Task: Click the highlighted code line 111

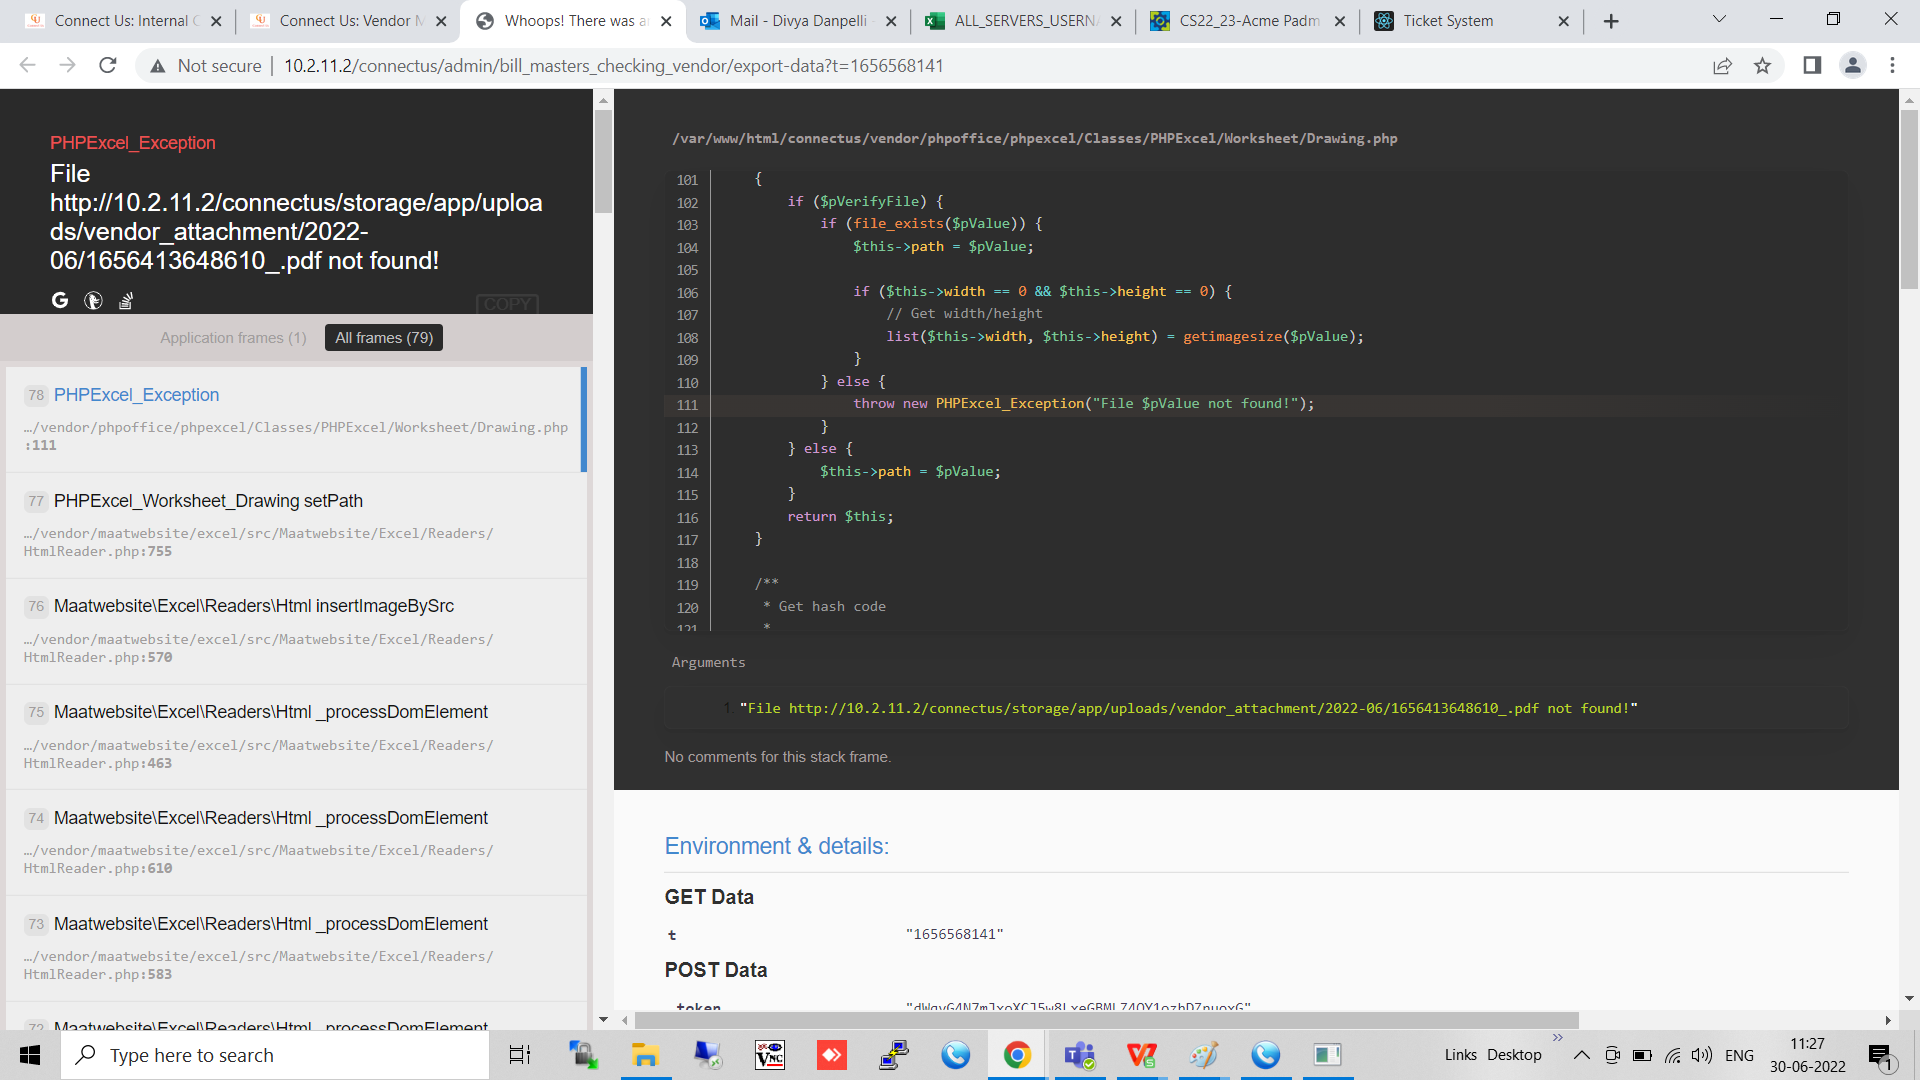Action: [1255, 404]
